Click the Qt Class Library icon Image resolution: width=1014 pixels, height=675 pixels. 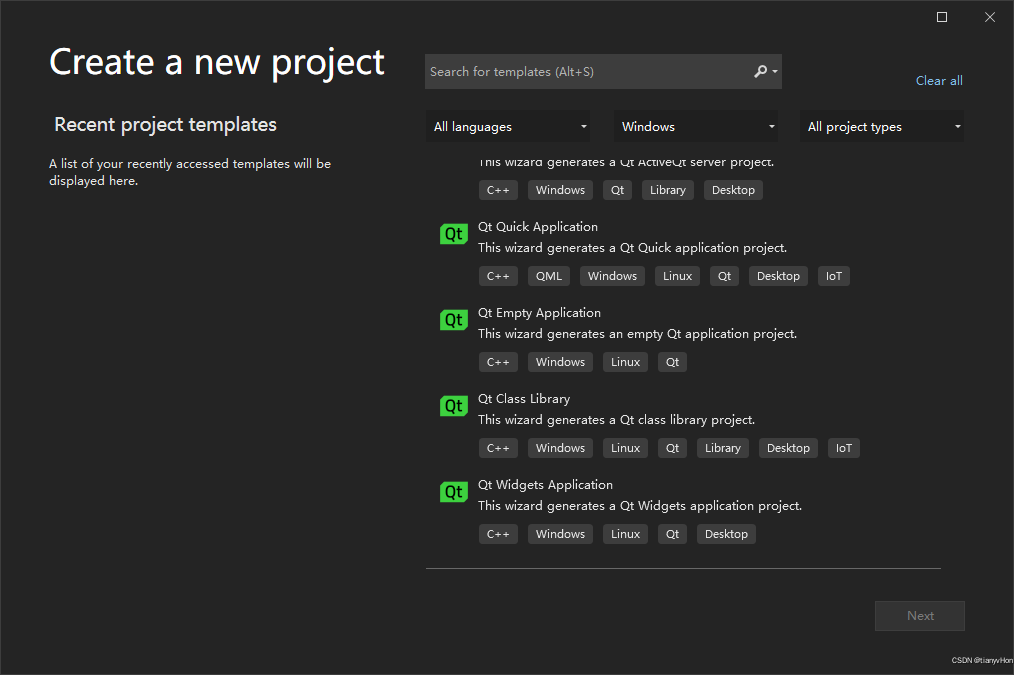(454, 406)
